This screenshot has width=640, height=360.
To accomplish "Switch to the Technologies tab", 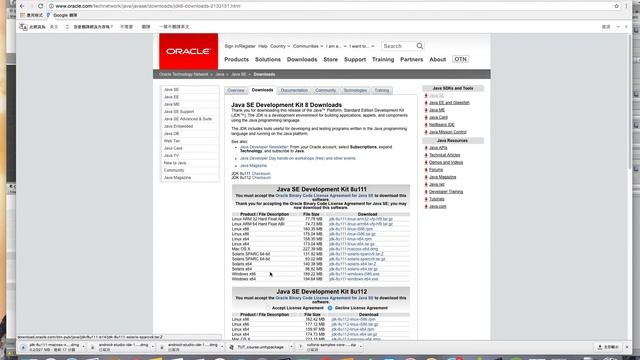I will tap(355, 91).
